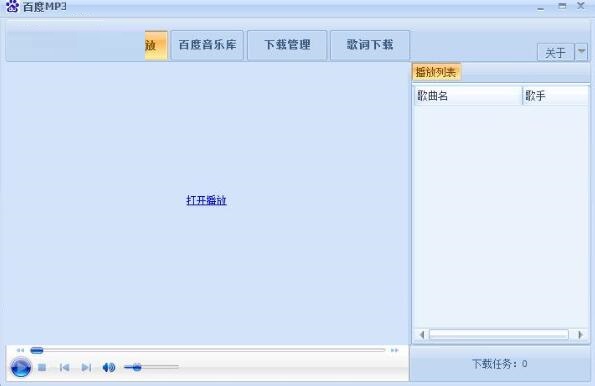Skip to the next track
This screenshot has height=386, width=595.
pyautogui.click(x=87, y=367)
